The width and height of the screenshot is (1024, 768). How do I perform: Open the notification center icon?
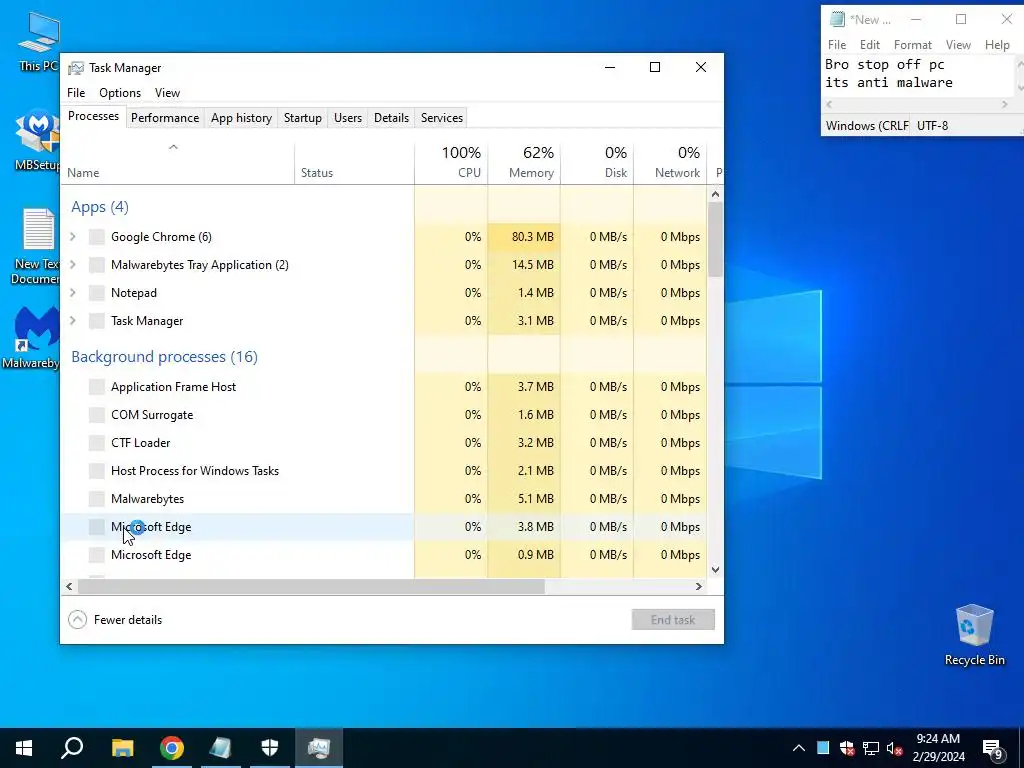pyautogui.click(x=993, y=748)
